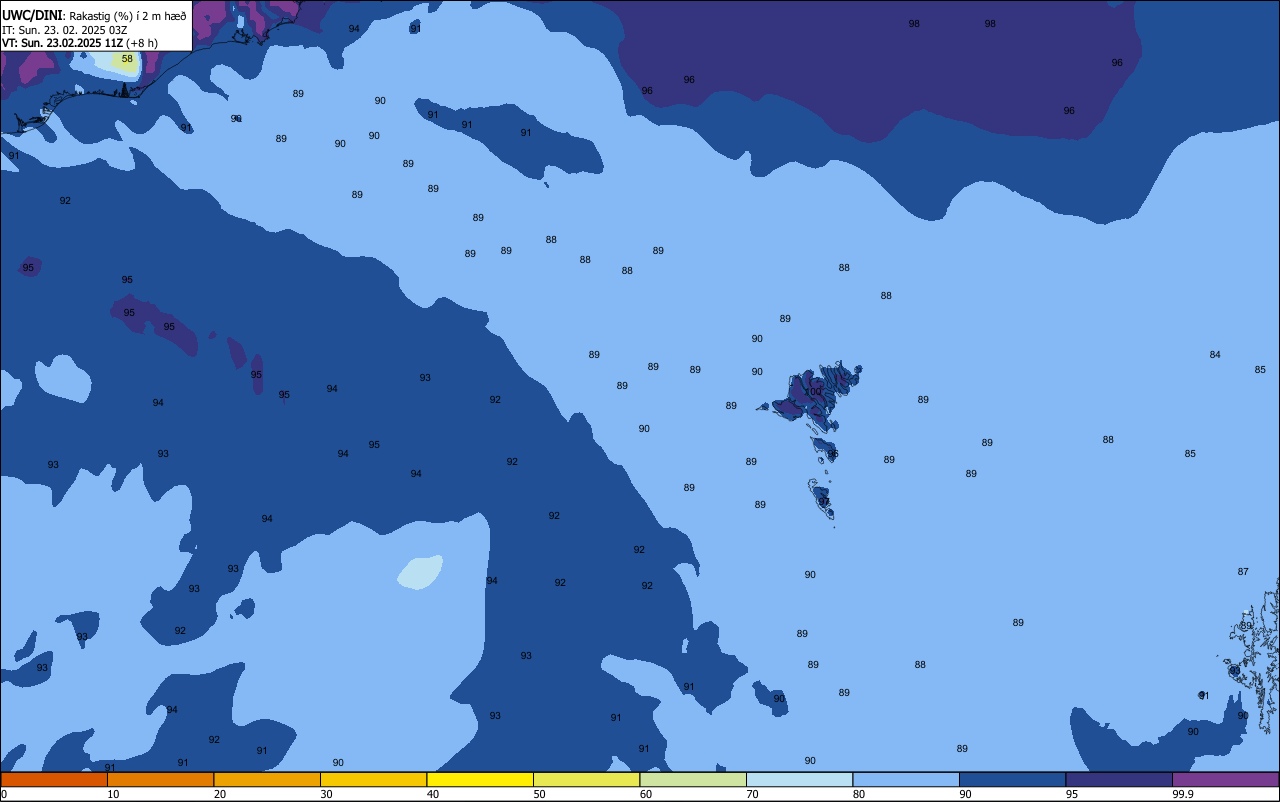Click the '20' legend scale label

220,794
